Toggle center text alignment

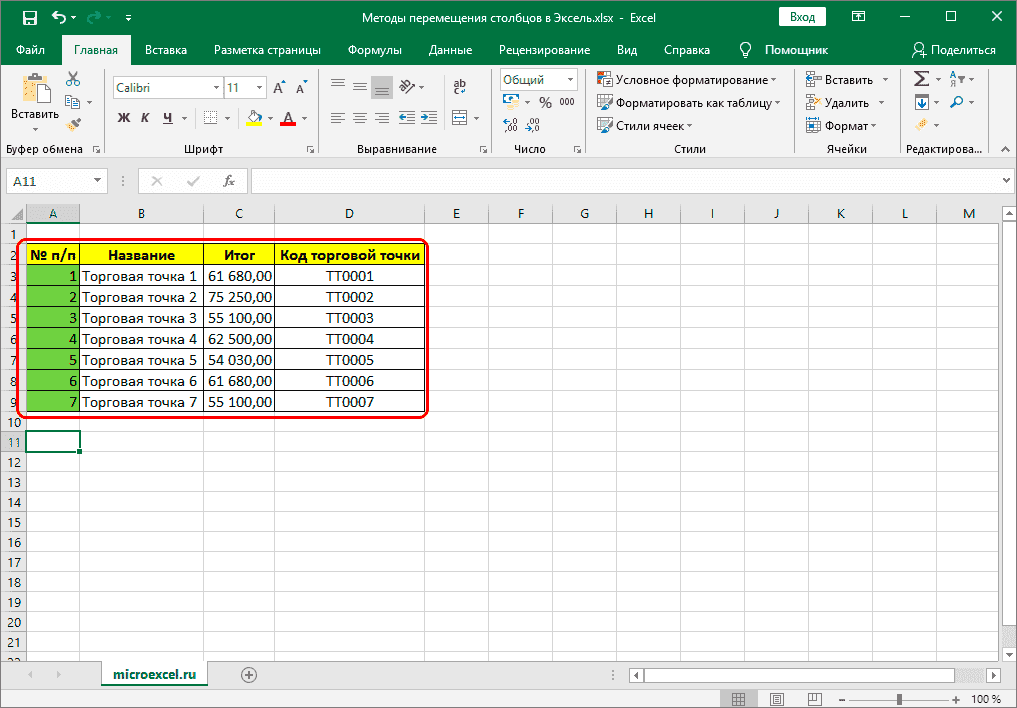[x=359, y=119]
